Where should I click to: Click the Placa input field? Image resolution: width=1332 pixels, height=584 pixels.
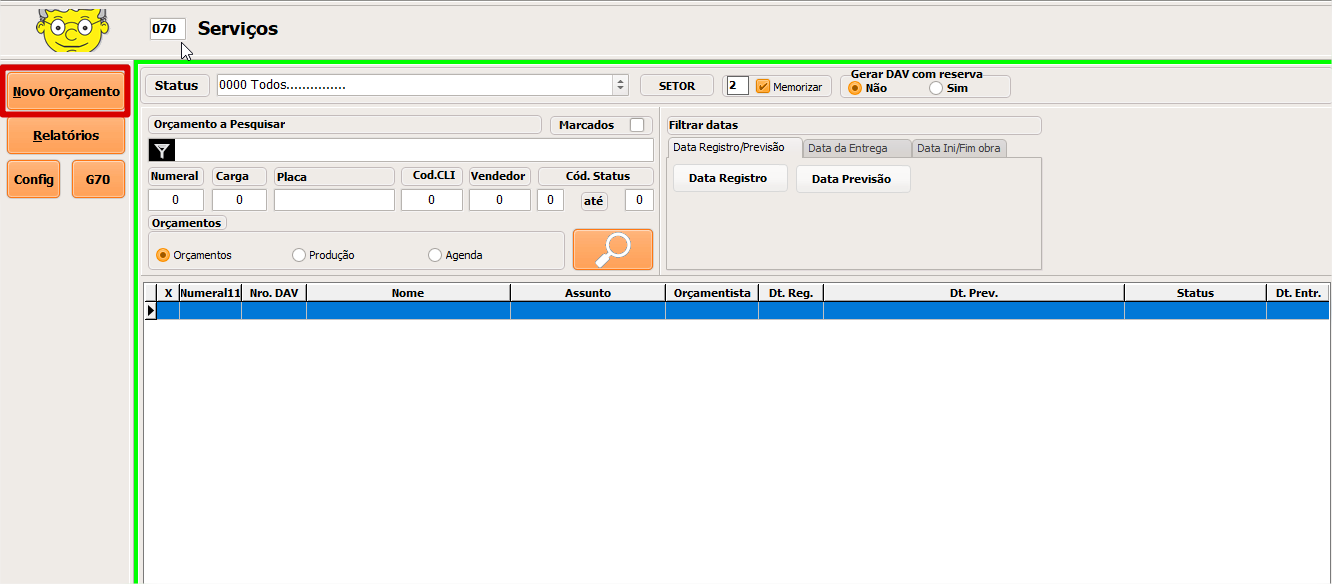coord(334,200)
